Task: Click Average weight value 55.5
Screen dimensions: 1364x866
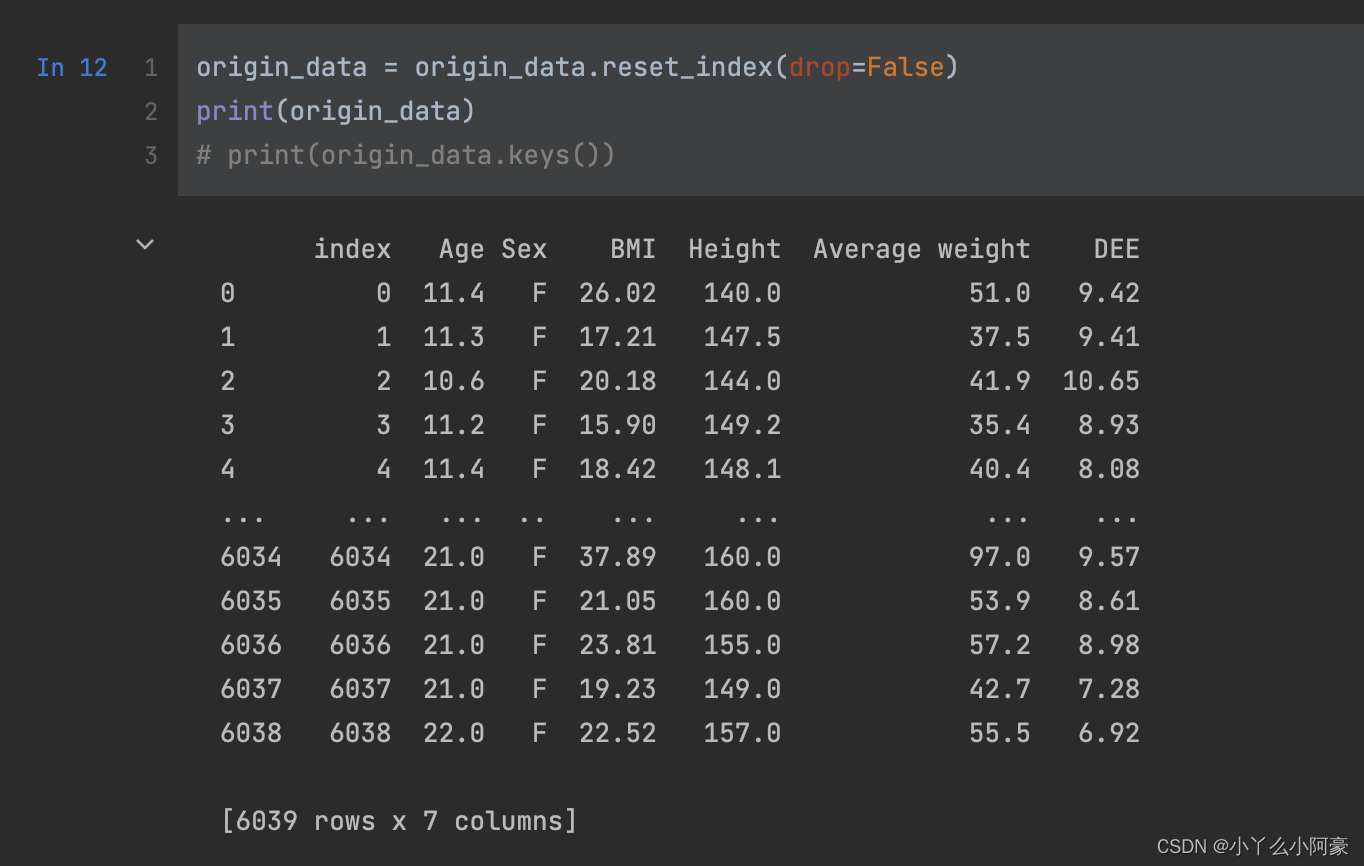Action: [999, 733]
